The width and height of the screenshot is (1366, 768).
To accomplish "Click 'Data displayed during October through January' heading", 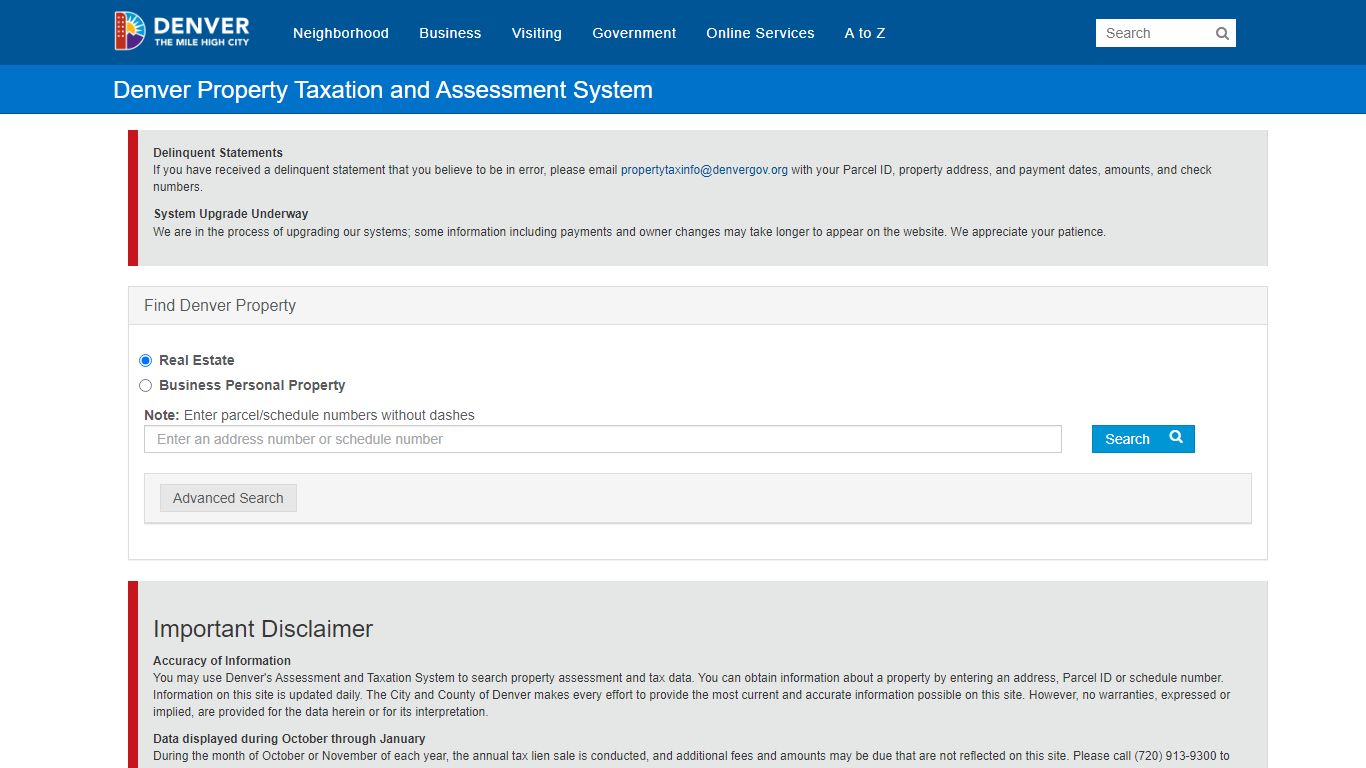I will point(289,739).
